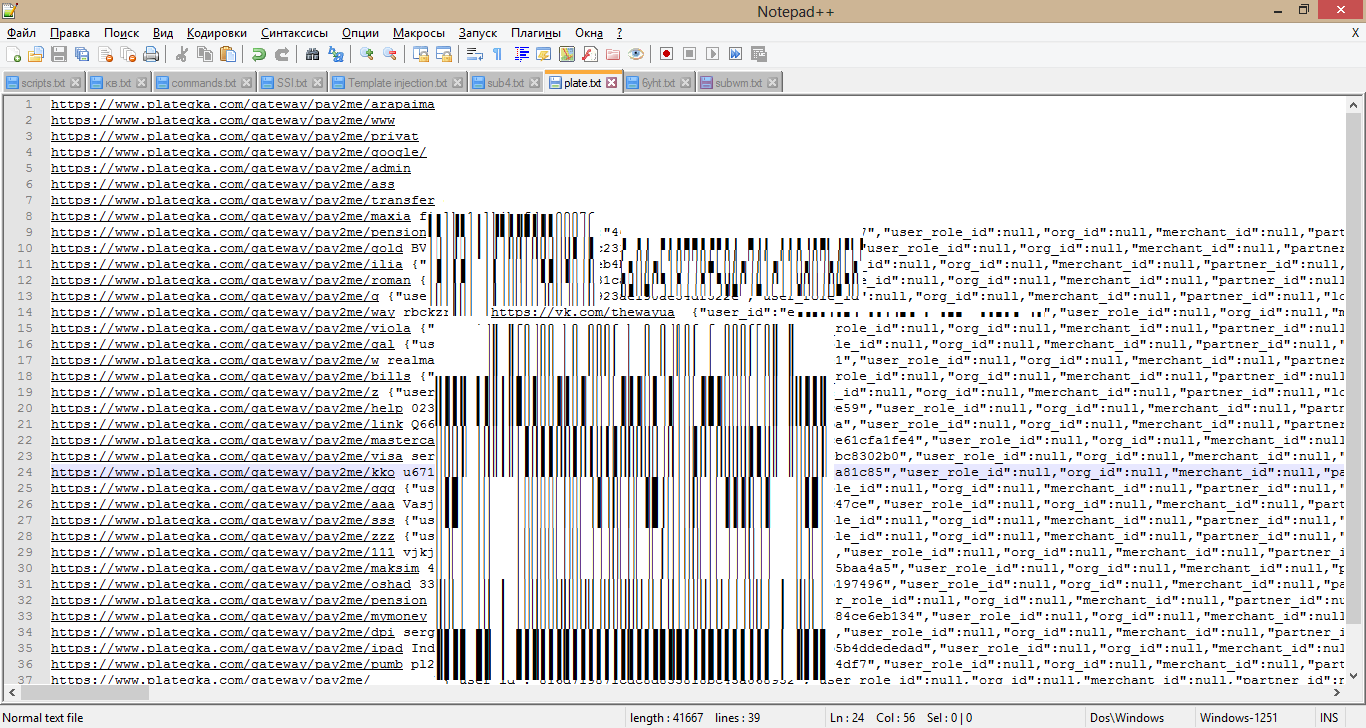The width and height of the screenshot is (1366, 728).
Task: Stop macro recording with the square button
Action: pos(690,54)
